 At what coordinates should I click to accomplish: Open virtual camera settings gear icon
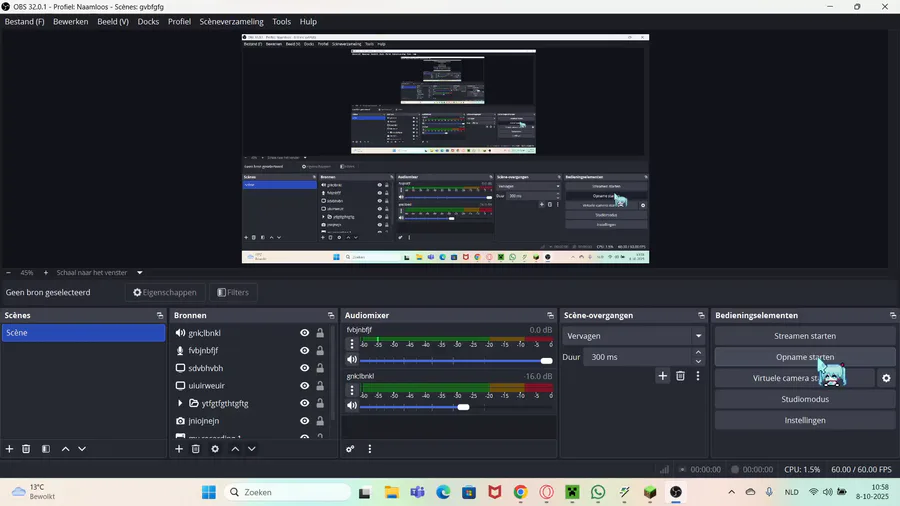886,378
